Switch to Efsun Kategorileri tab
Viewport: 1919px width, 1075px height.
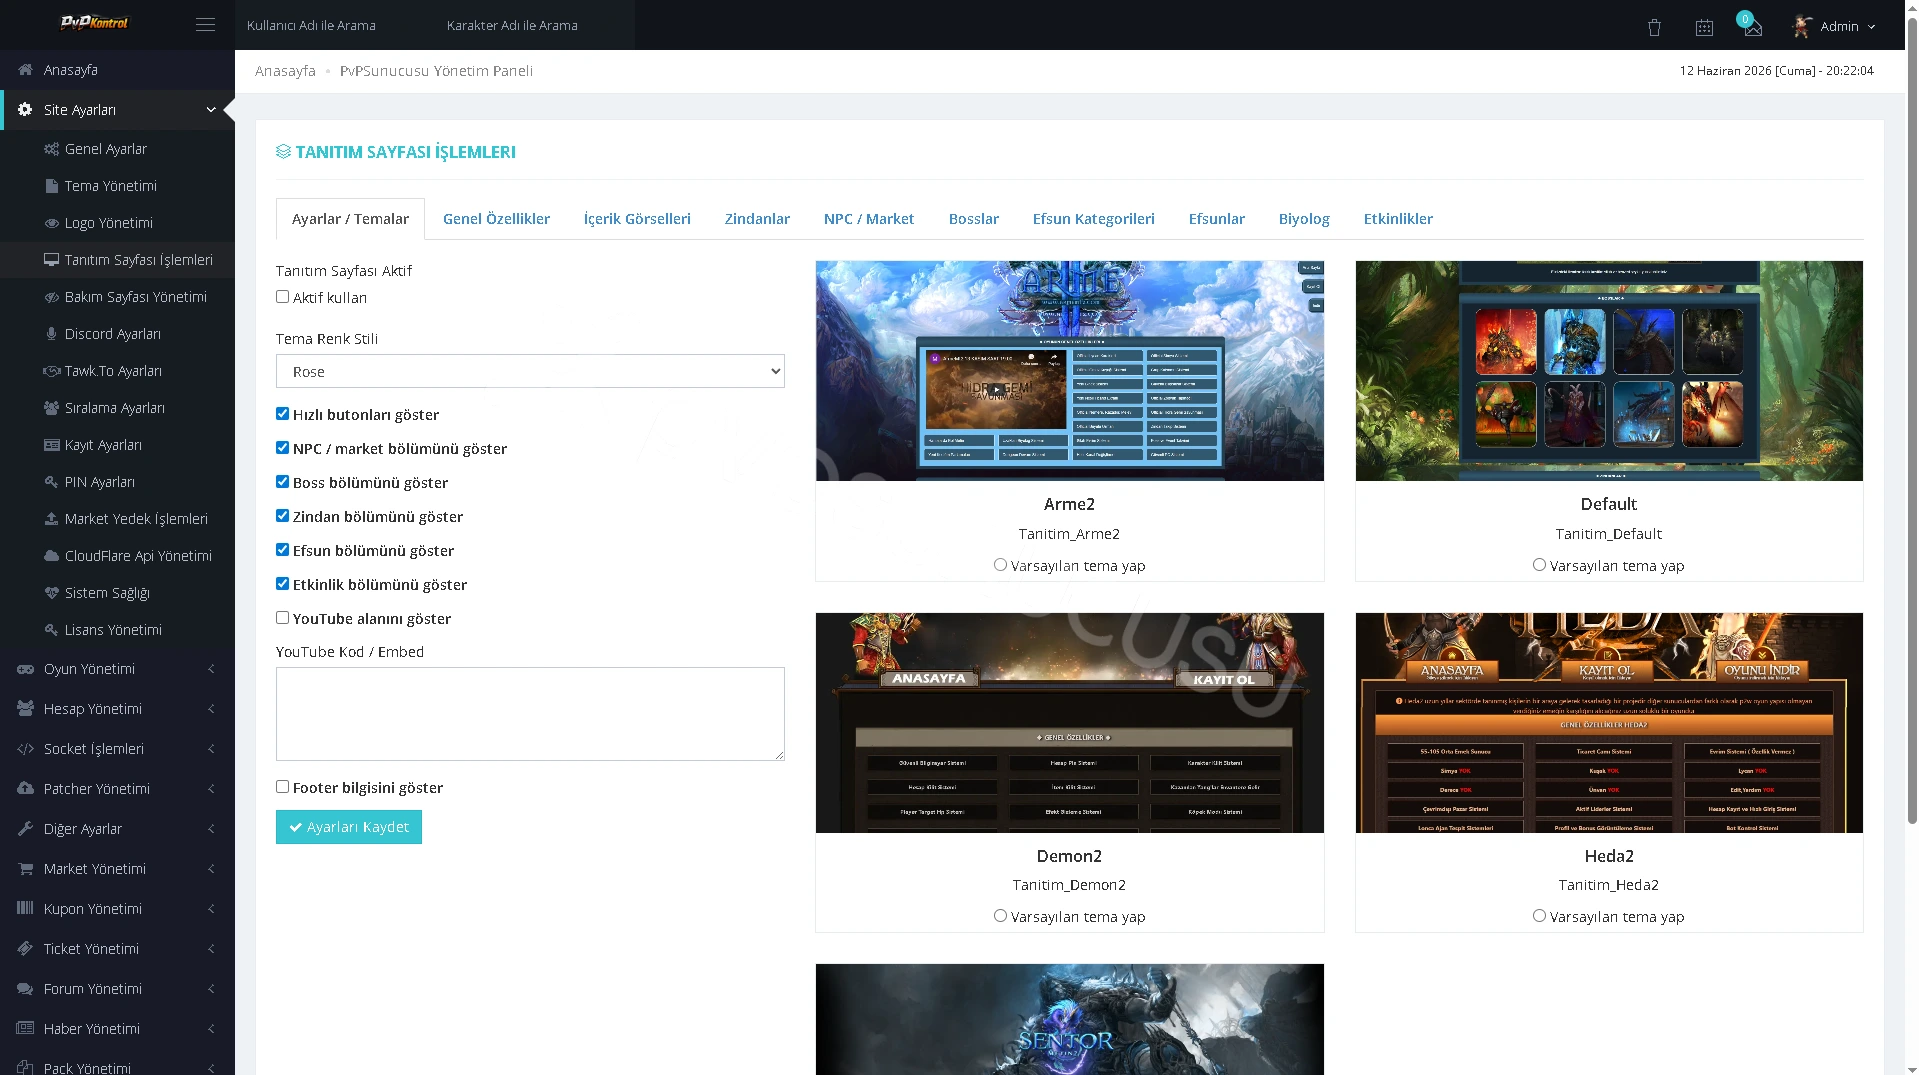pyautogui.click(x=1093, y=219)
